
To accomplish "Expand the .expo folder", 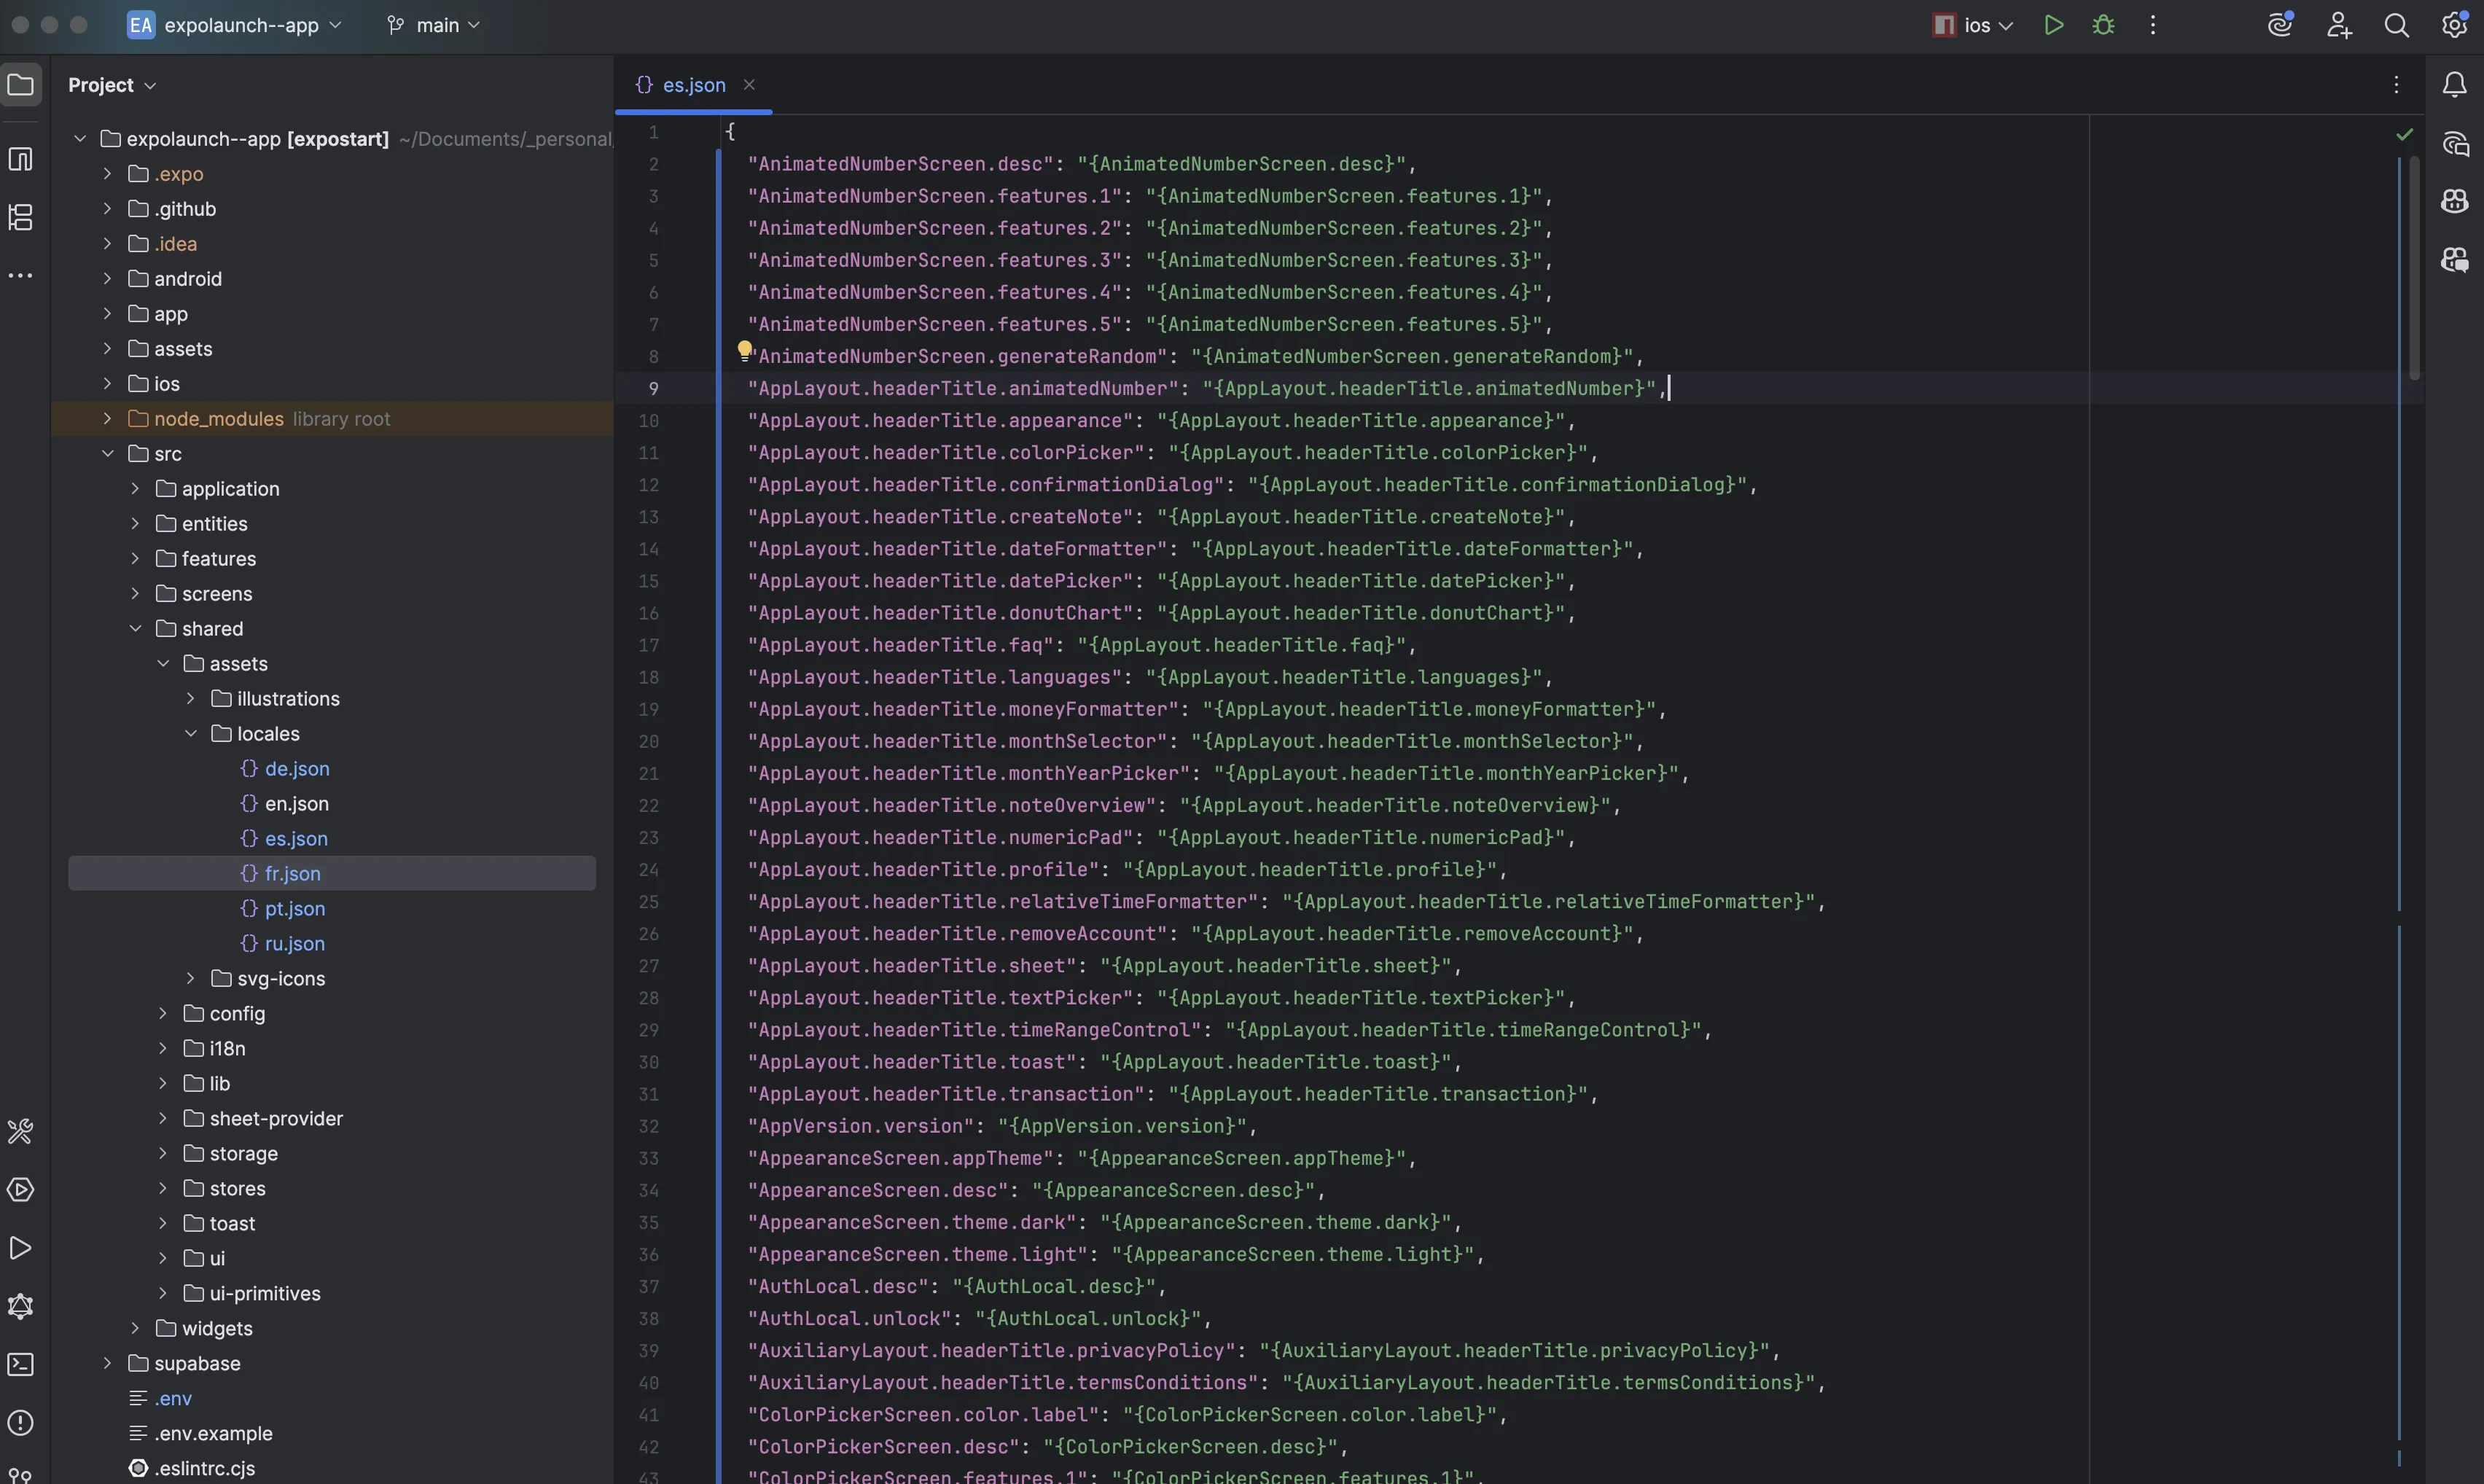I will point(107,174).
